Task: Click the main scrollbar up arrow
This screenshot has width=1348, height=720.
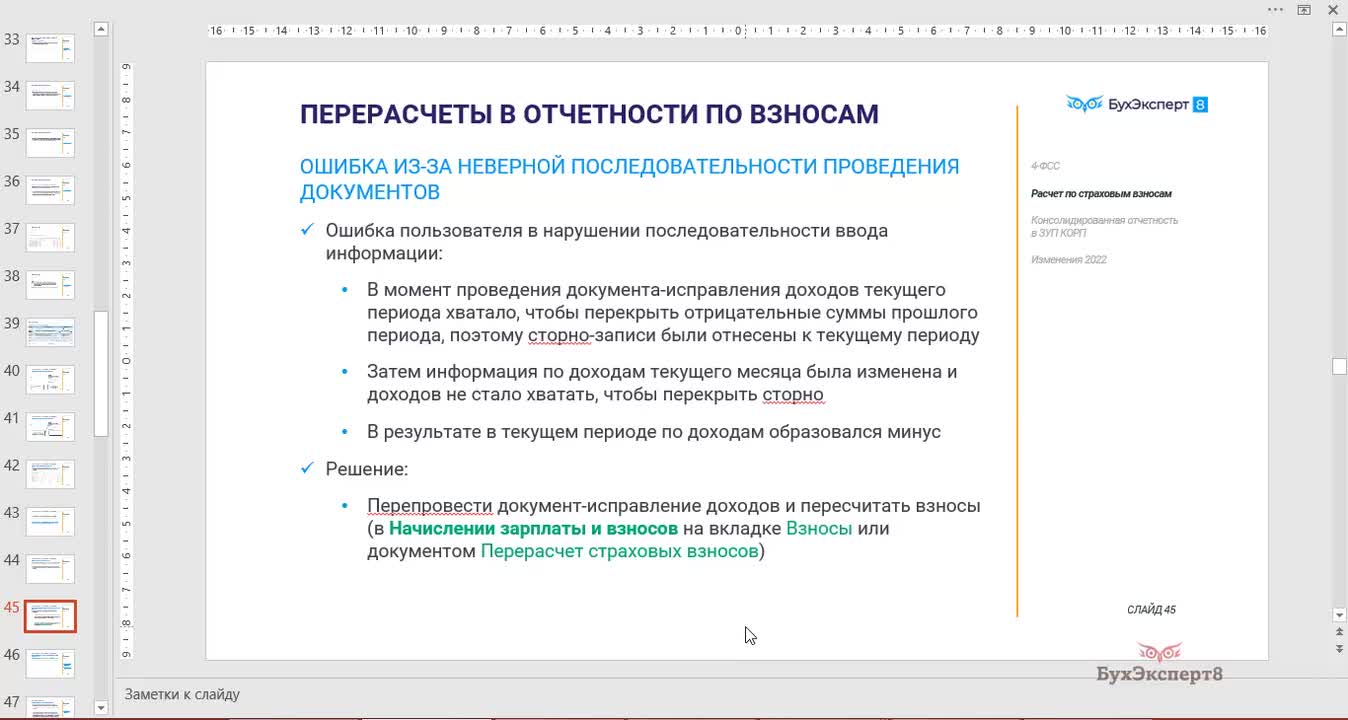Action: (1340, 30)
